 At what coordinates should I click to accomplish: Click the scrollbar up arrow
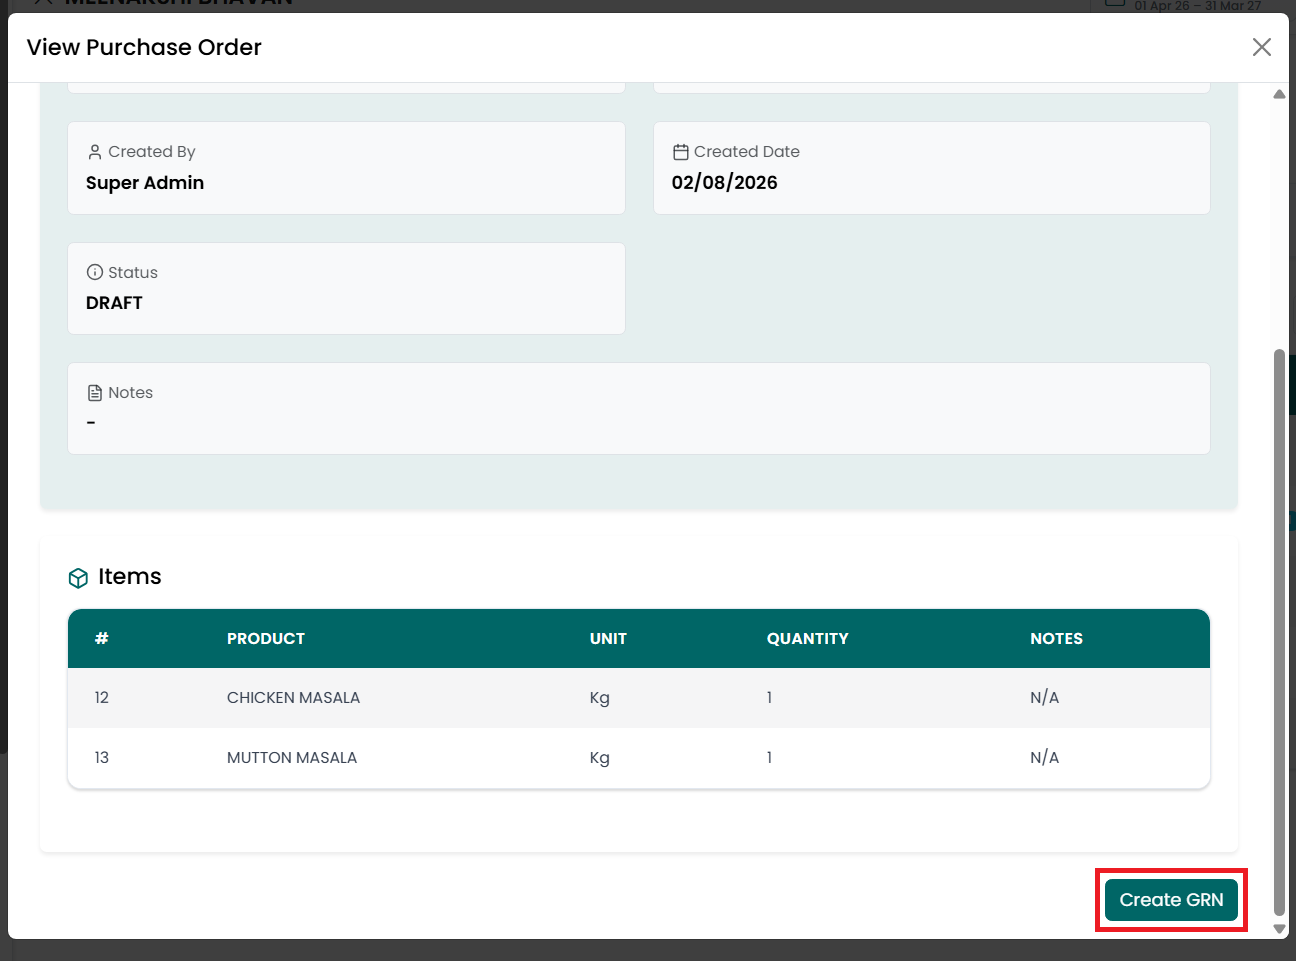tap(1279, 94)
